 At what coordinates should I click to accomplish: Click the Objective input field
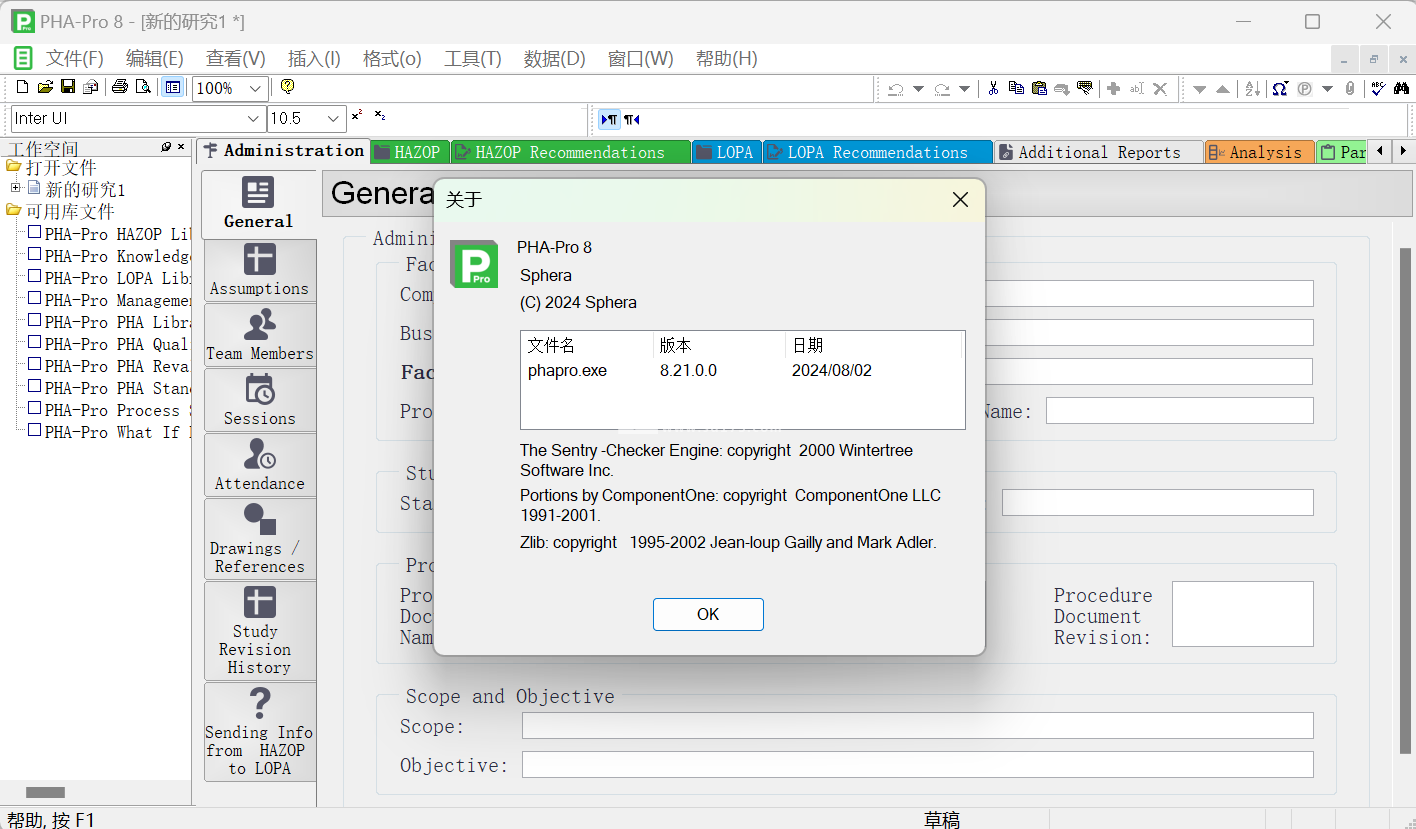(x=917, y=765)
